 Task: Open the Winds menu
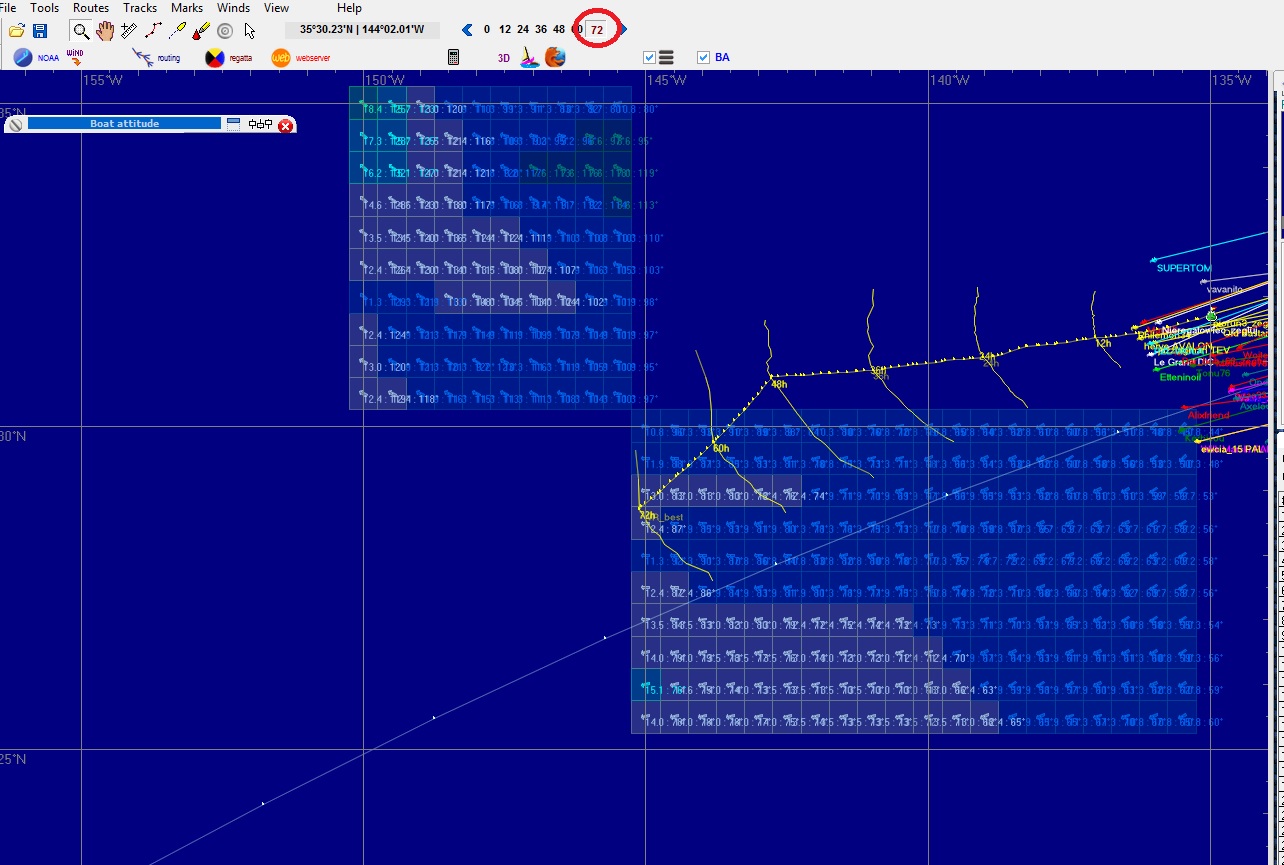click(234, 8)
